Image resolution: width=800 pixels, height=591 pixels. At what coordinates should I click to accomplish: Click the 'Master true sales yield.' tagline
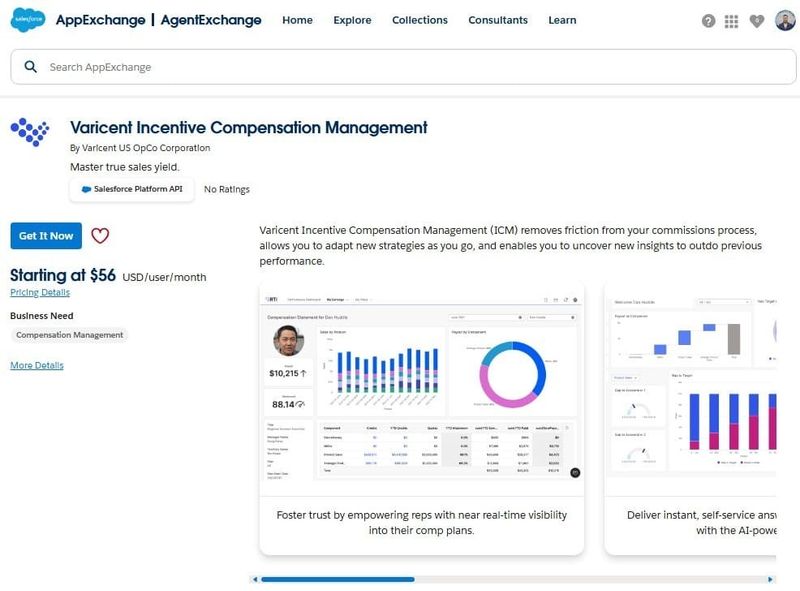coord(125,167)
